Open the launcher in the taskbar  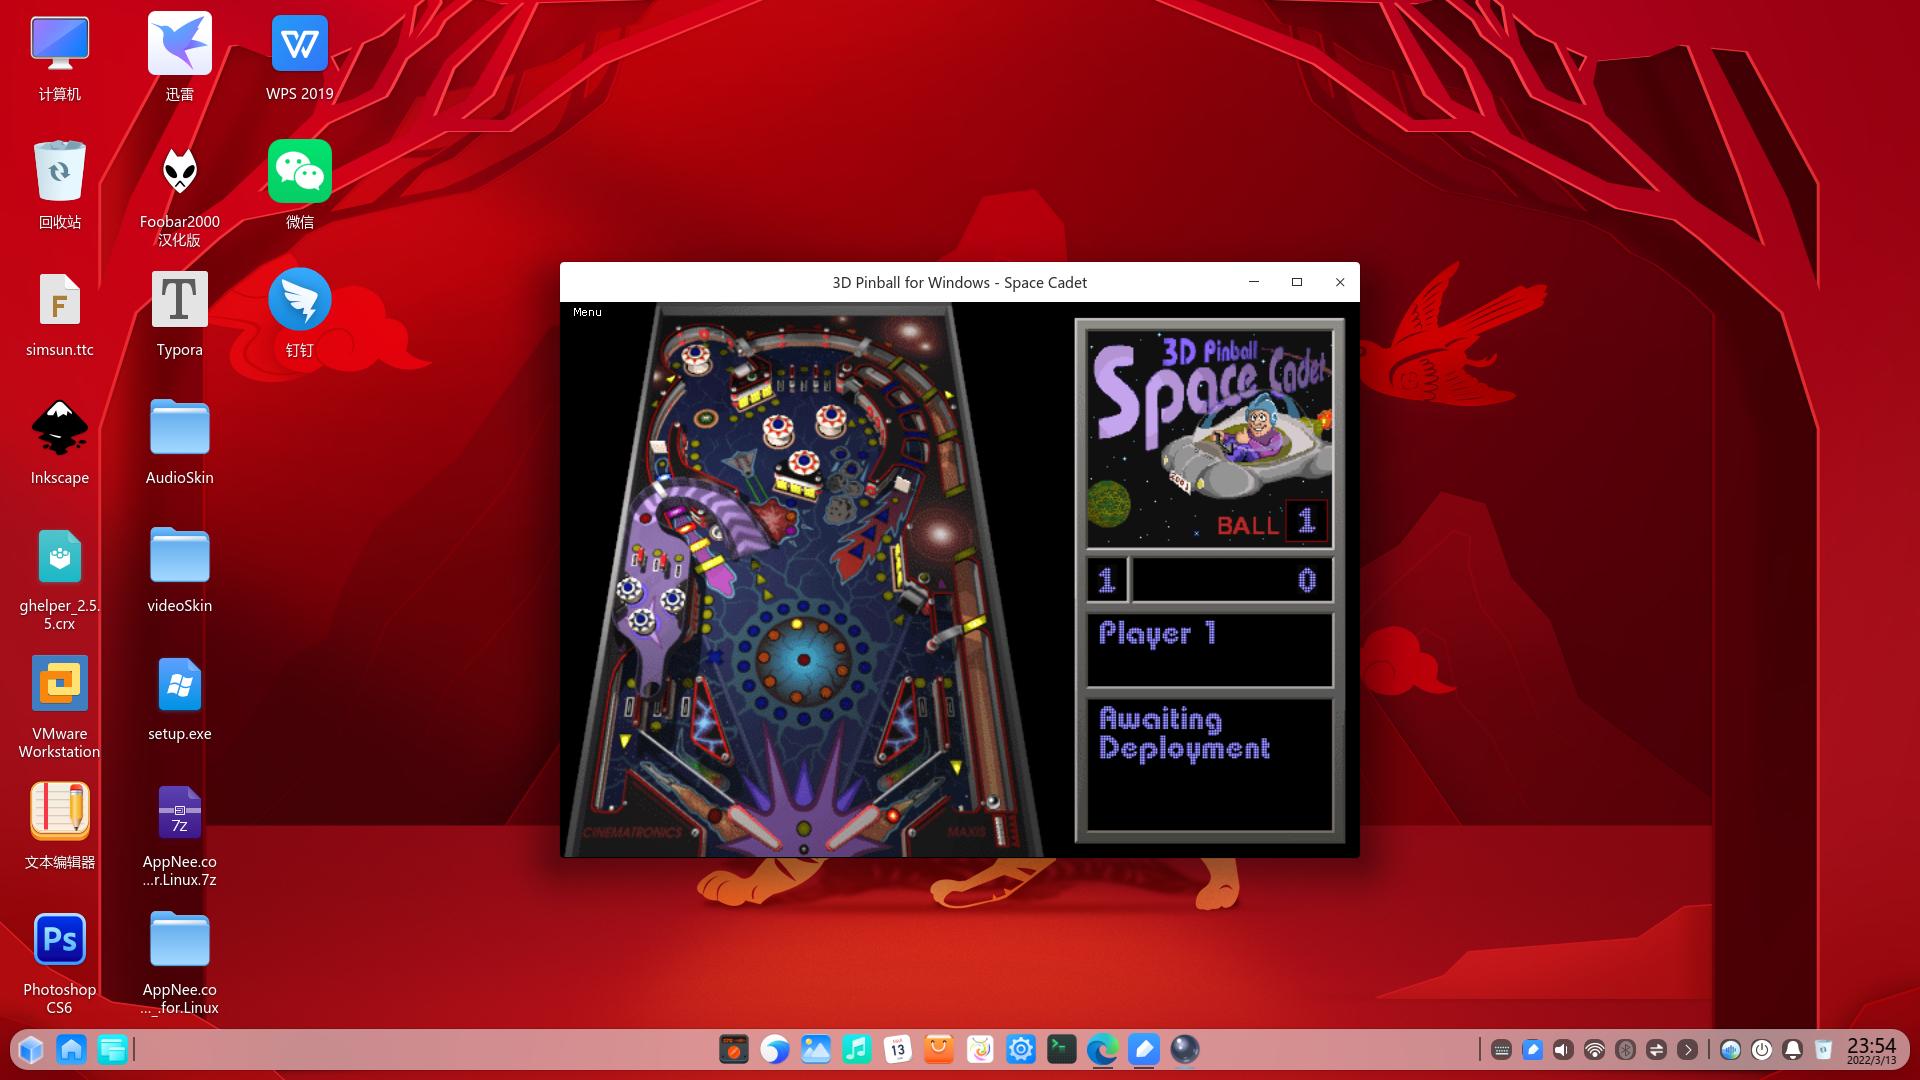click(x=31, y=1049)
